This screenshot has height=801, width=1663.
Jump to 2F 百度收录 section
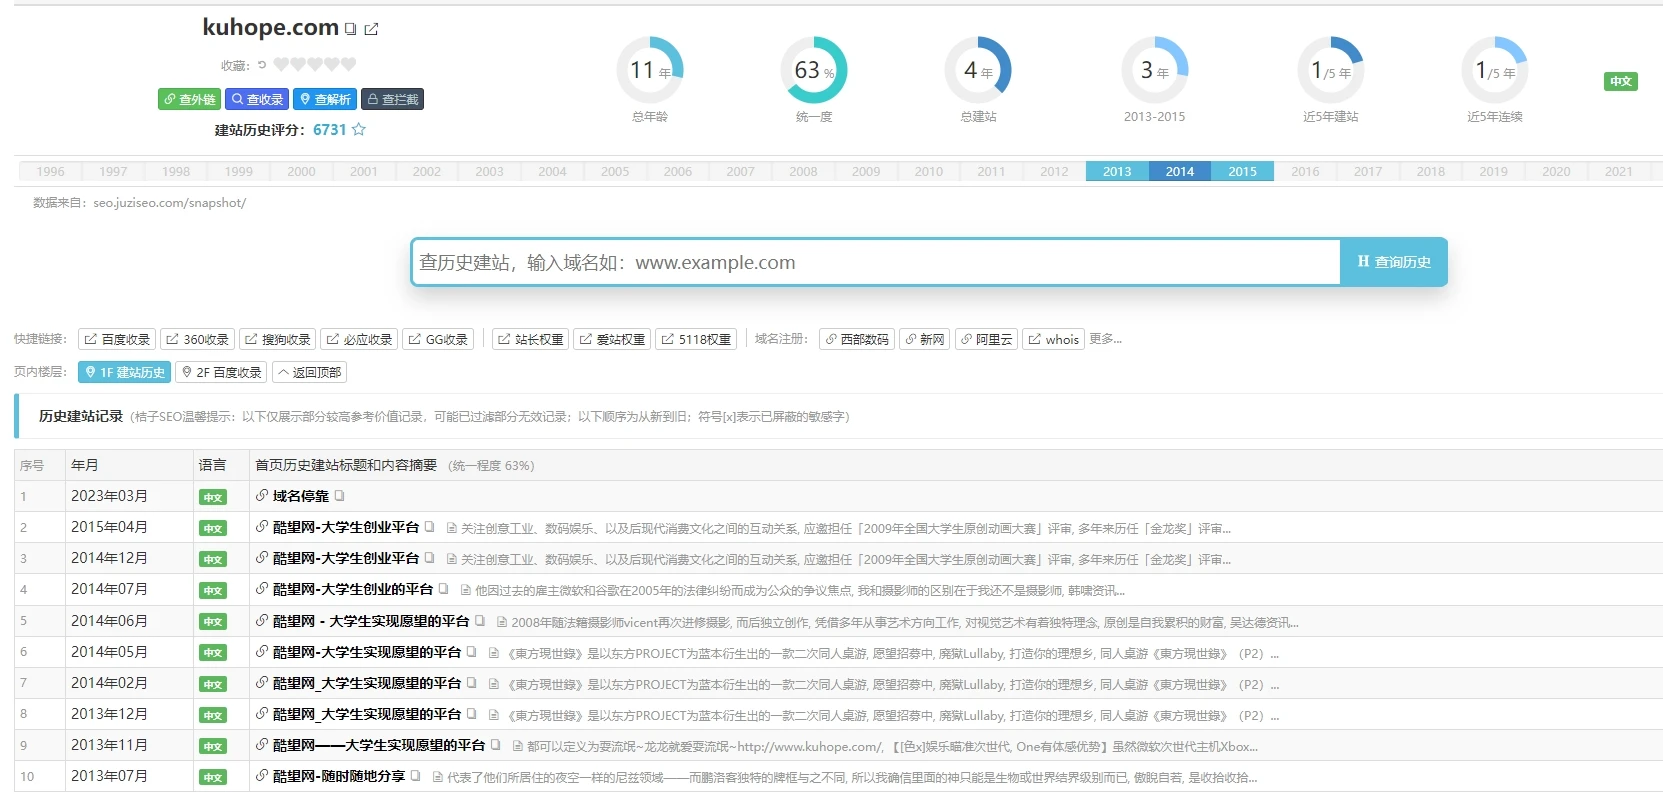pos(221,372)
